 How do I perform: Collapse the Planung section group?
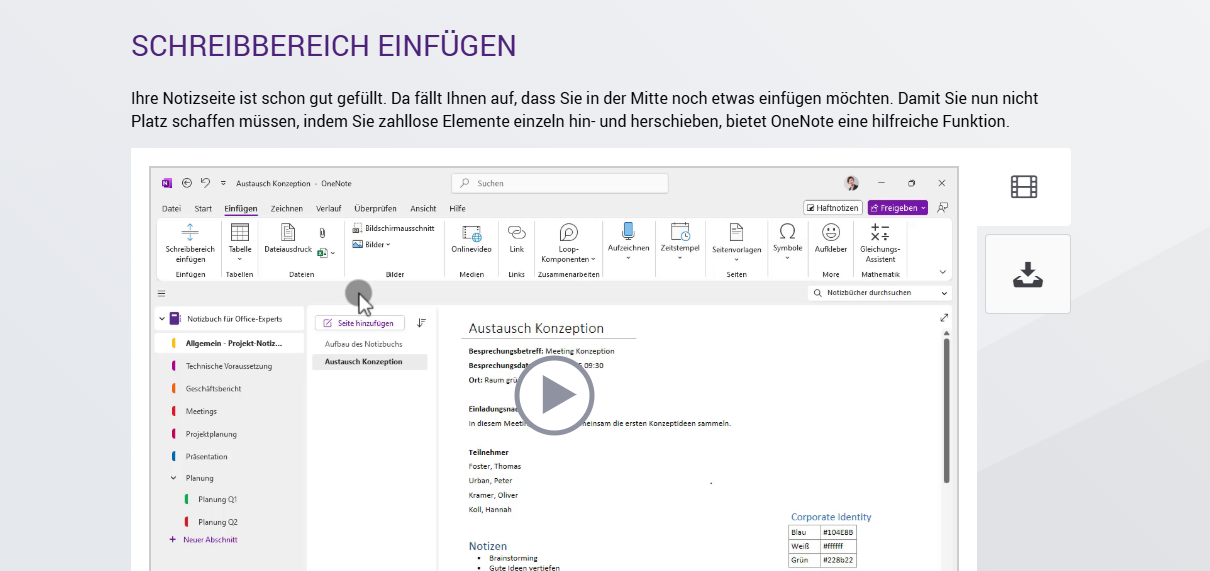[173, 478]
